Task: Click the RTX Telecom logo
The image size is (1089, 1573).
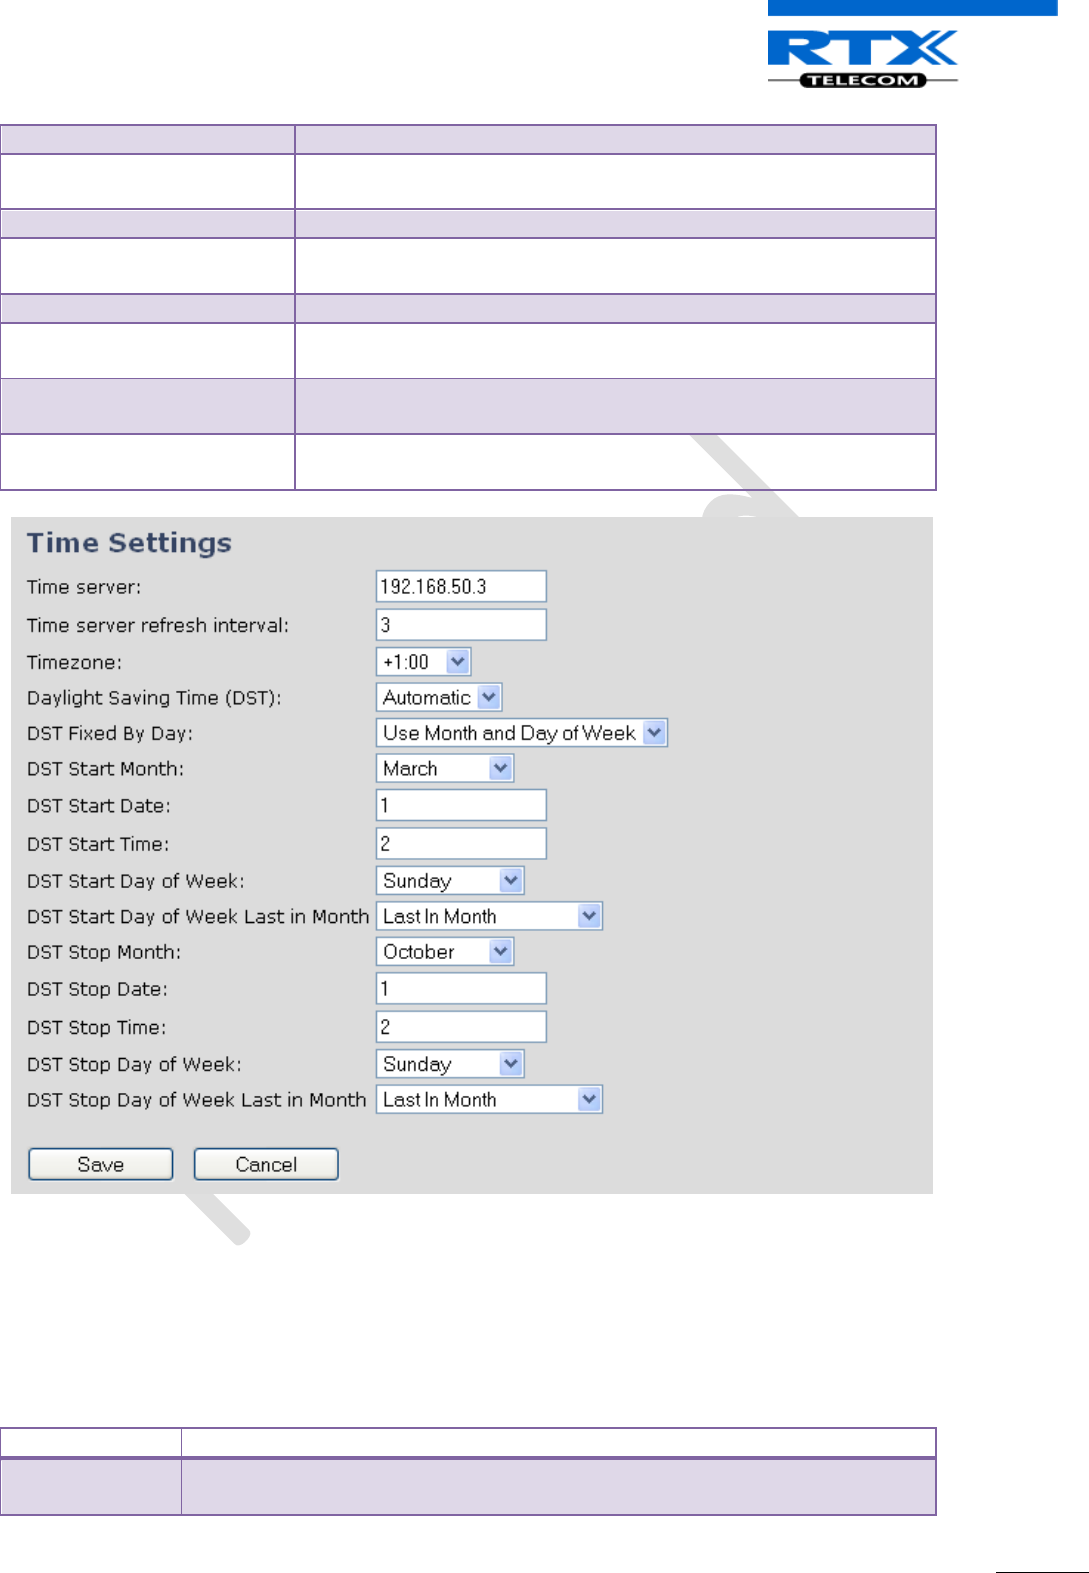Action: pos(863,59)
